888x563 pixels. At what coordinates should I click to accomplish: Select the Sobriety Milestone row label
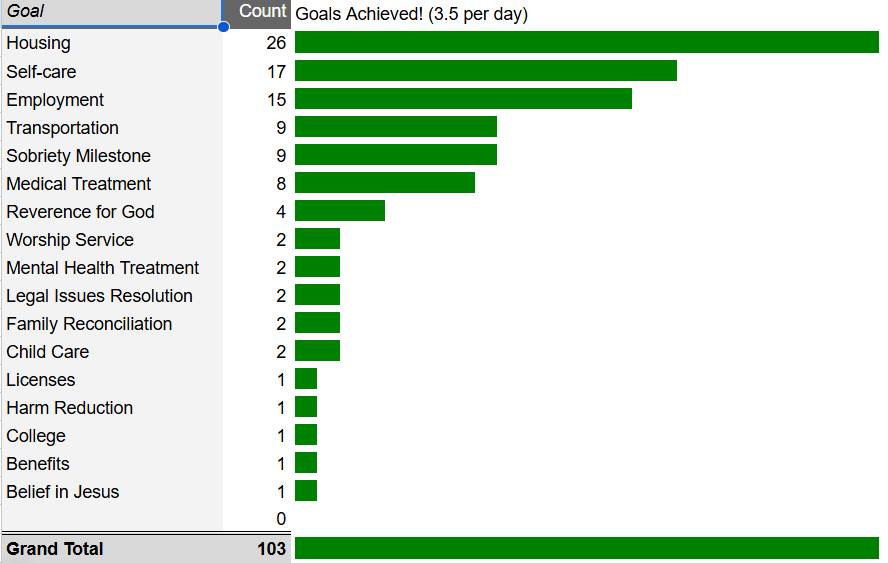pyautogui.click(x=78, y=156)
